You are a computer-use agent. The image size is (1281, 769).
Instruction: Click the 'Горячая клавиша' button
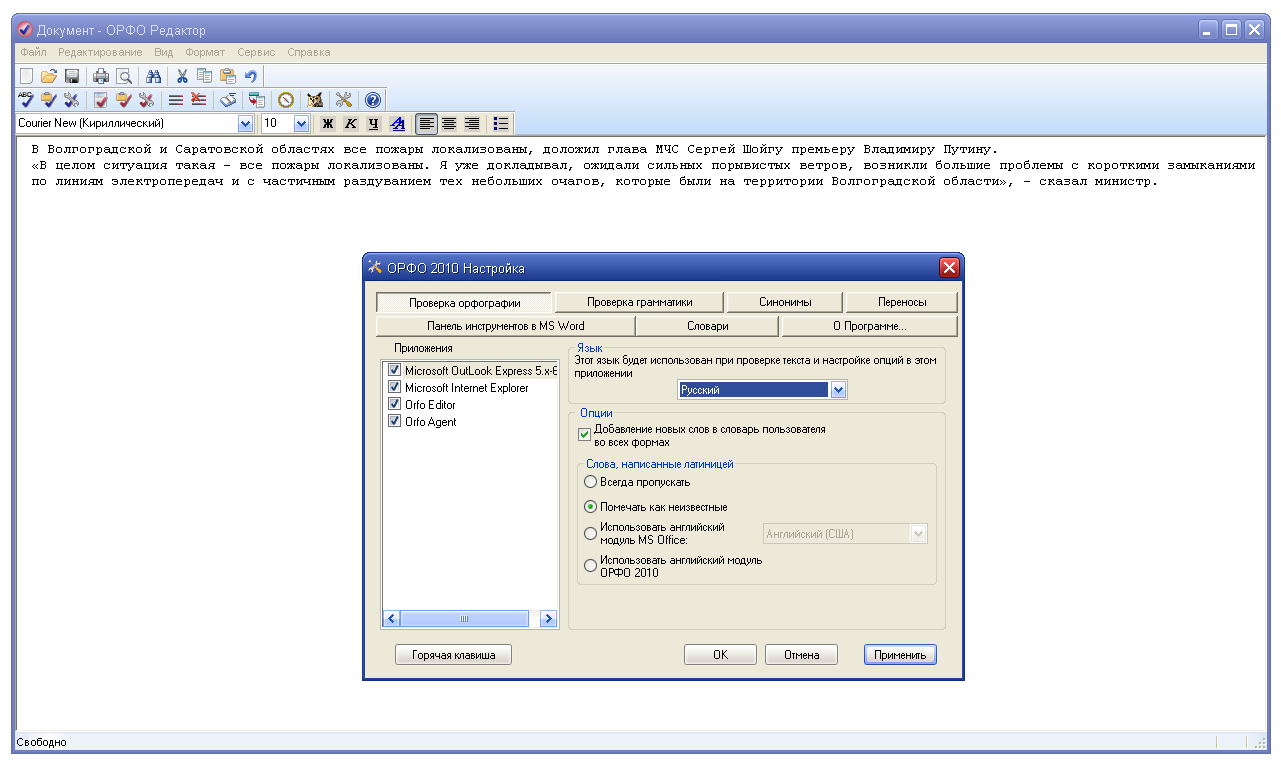point(453,655)
